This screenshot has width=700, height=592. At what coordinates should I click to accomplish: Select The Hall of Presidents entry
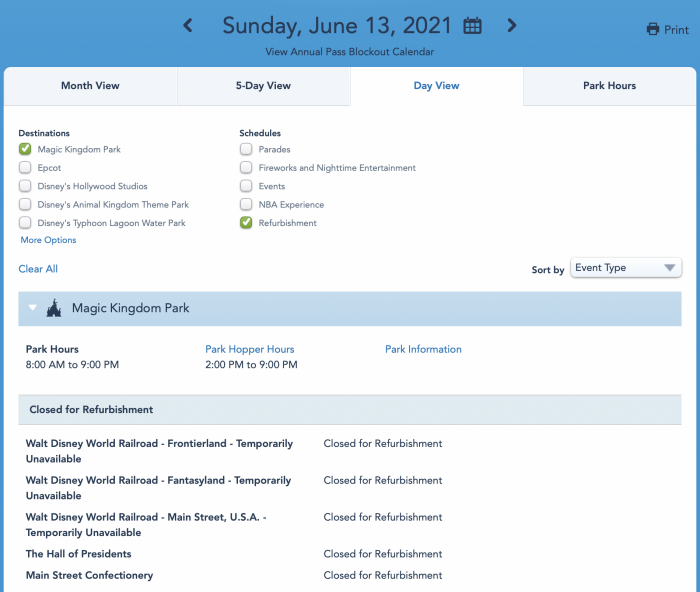coord(79,554)
